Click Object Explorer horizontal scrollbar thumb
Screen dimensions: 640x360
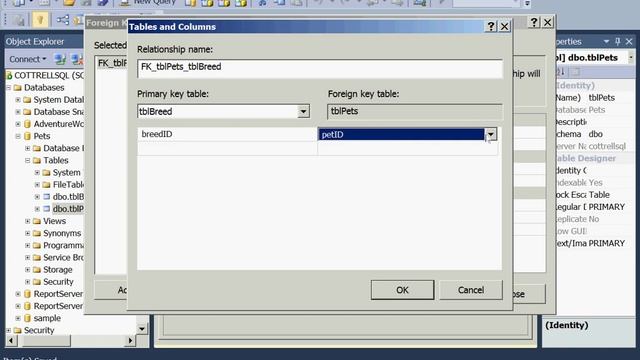(46, 340)
